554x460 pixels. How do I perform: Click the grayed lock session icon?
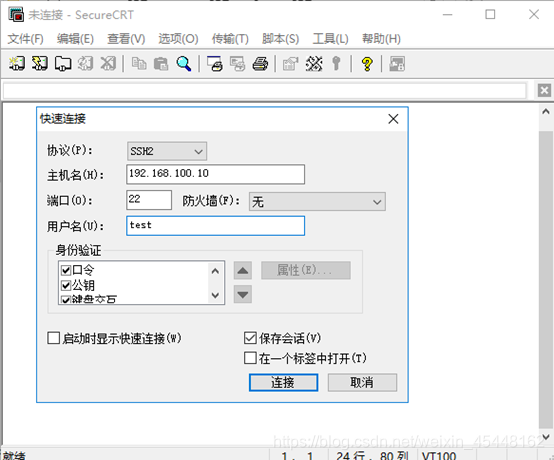(x=397, y=64)
